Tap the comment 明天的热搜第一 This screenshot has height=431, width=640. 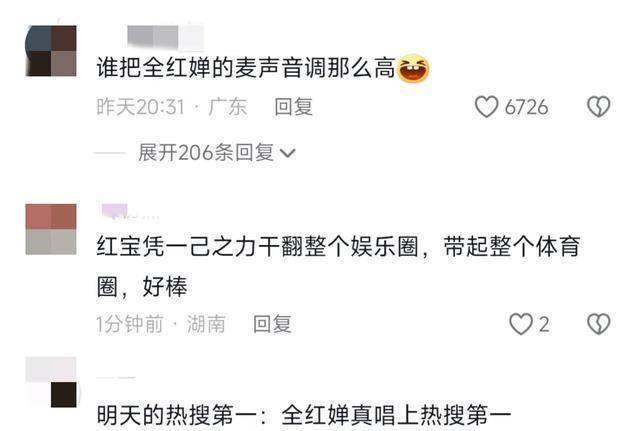[304, 415]
